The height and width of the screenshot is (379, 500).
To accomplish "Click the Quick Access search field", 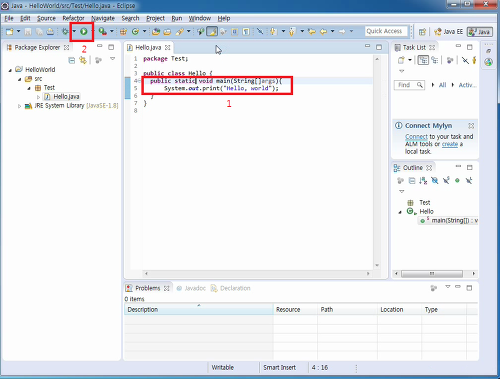I will [386, 31].
